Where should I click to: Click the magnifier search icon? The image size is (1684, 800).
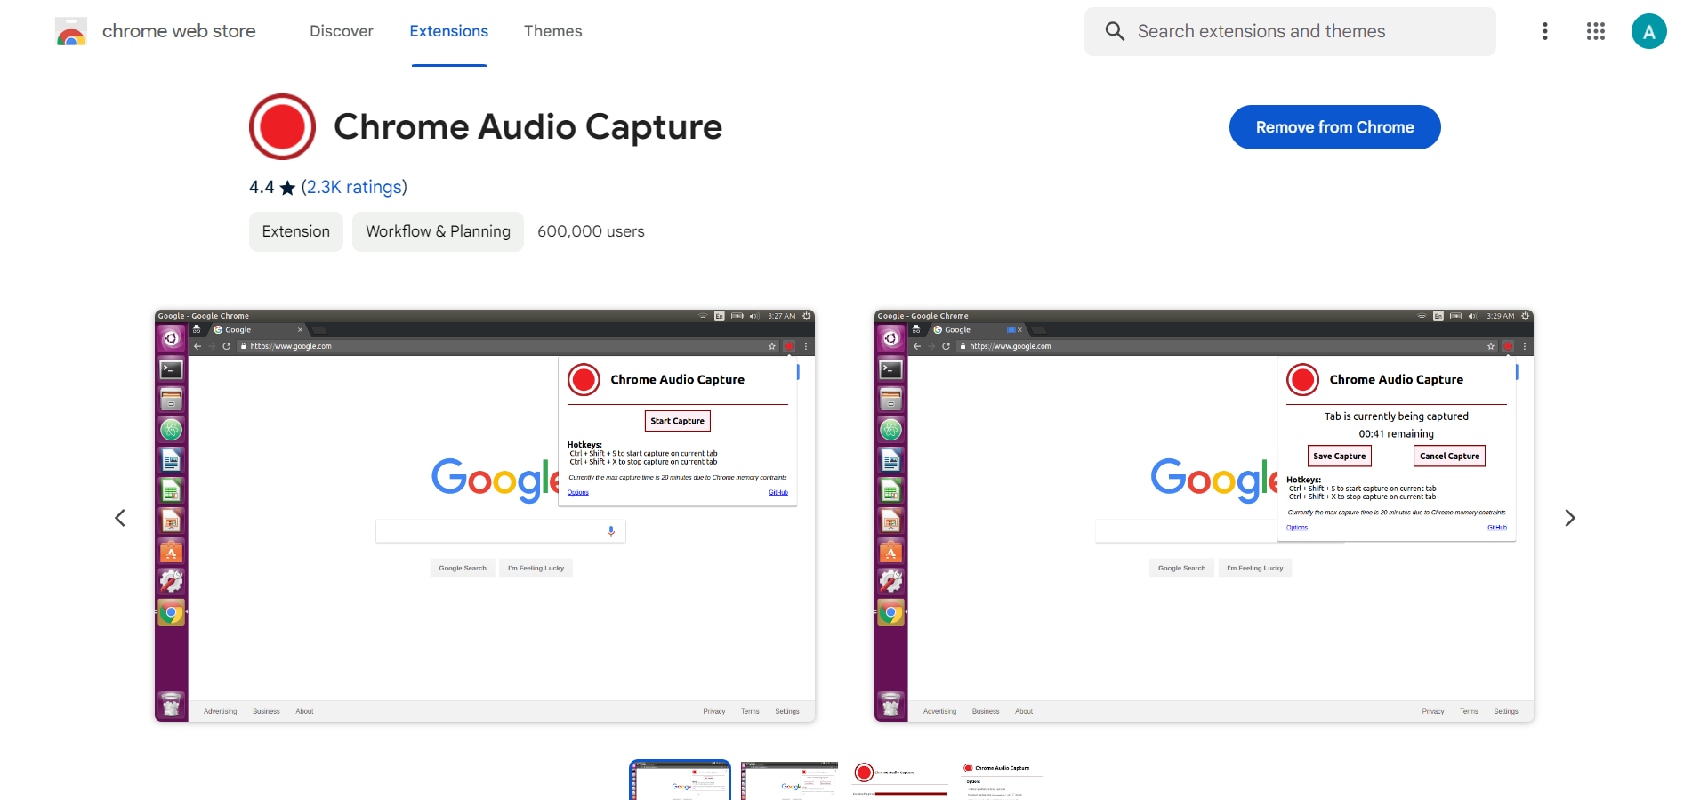(x=1114, y=31)
